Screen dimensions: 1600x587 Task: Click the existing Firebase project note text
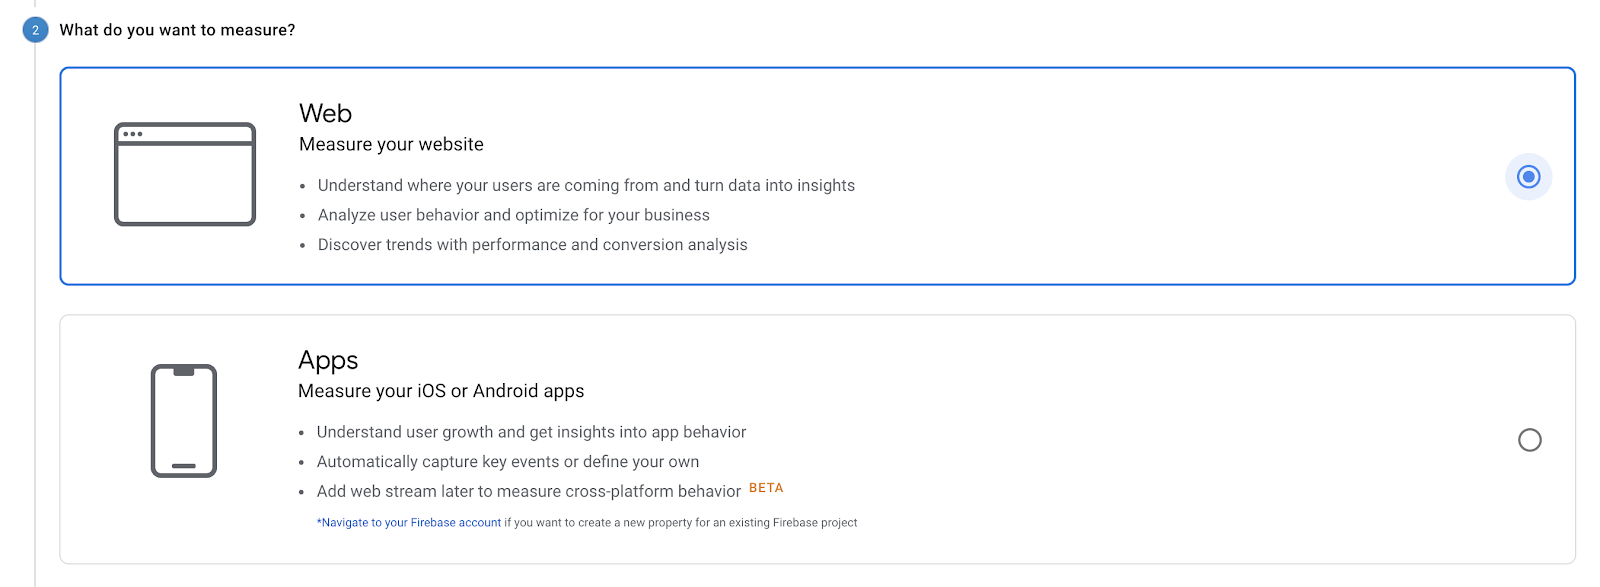[x=680, y=523]
